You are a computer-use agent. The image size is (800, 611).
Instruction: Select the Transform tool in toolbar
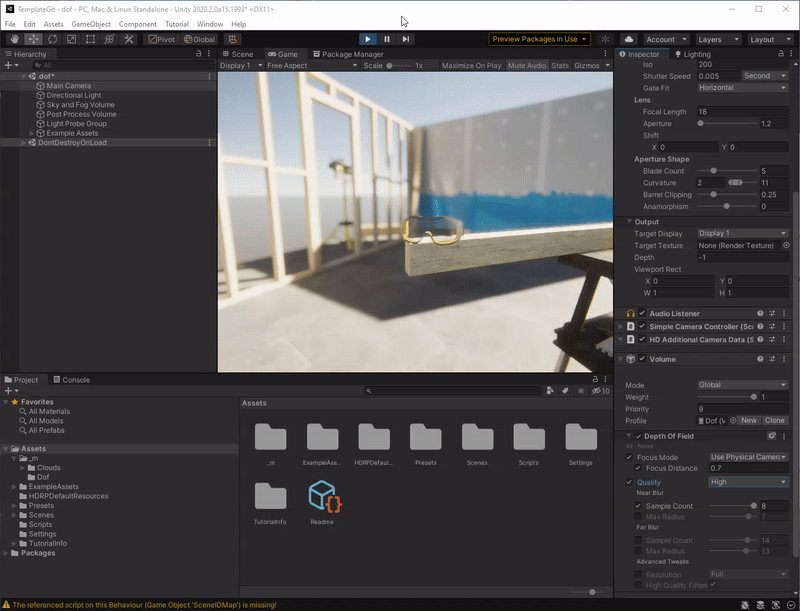click(x=109, y=39)
